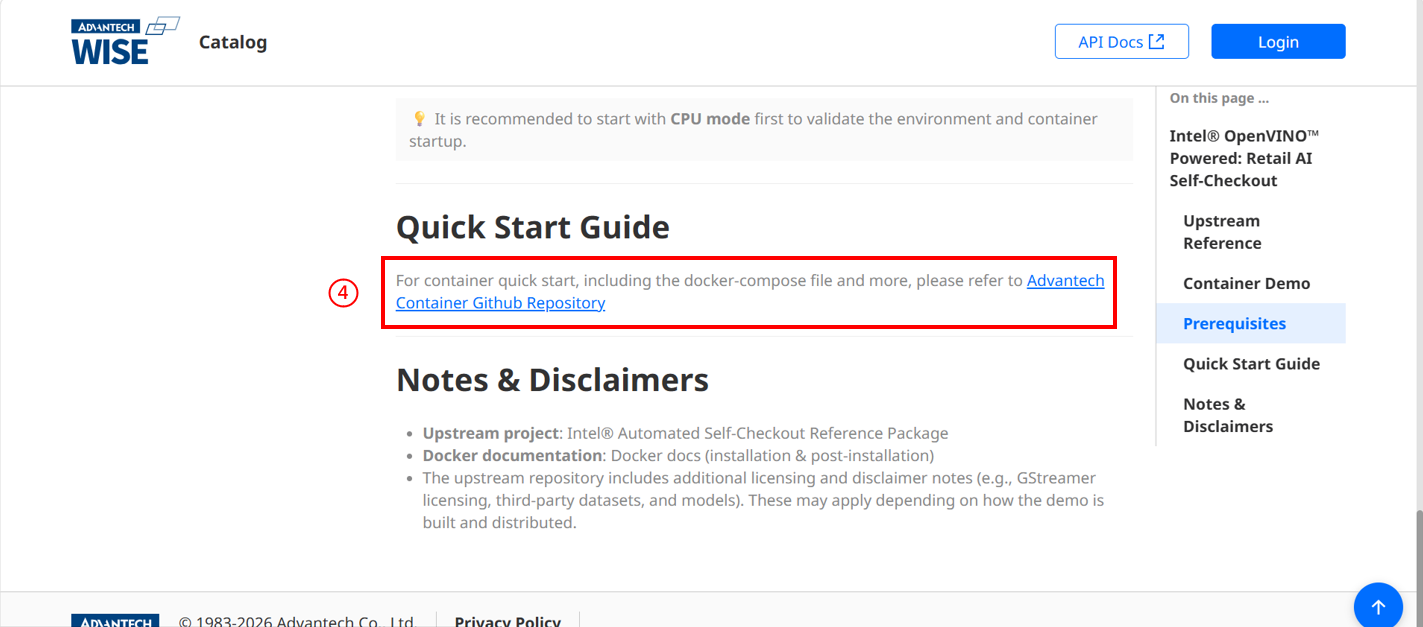Open the Catalog page link

coord(233,42)
